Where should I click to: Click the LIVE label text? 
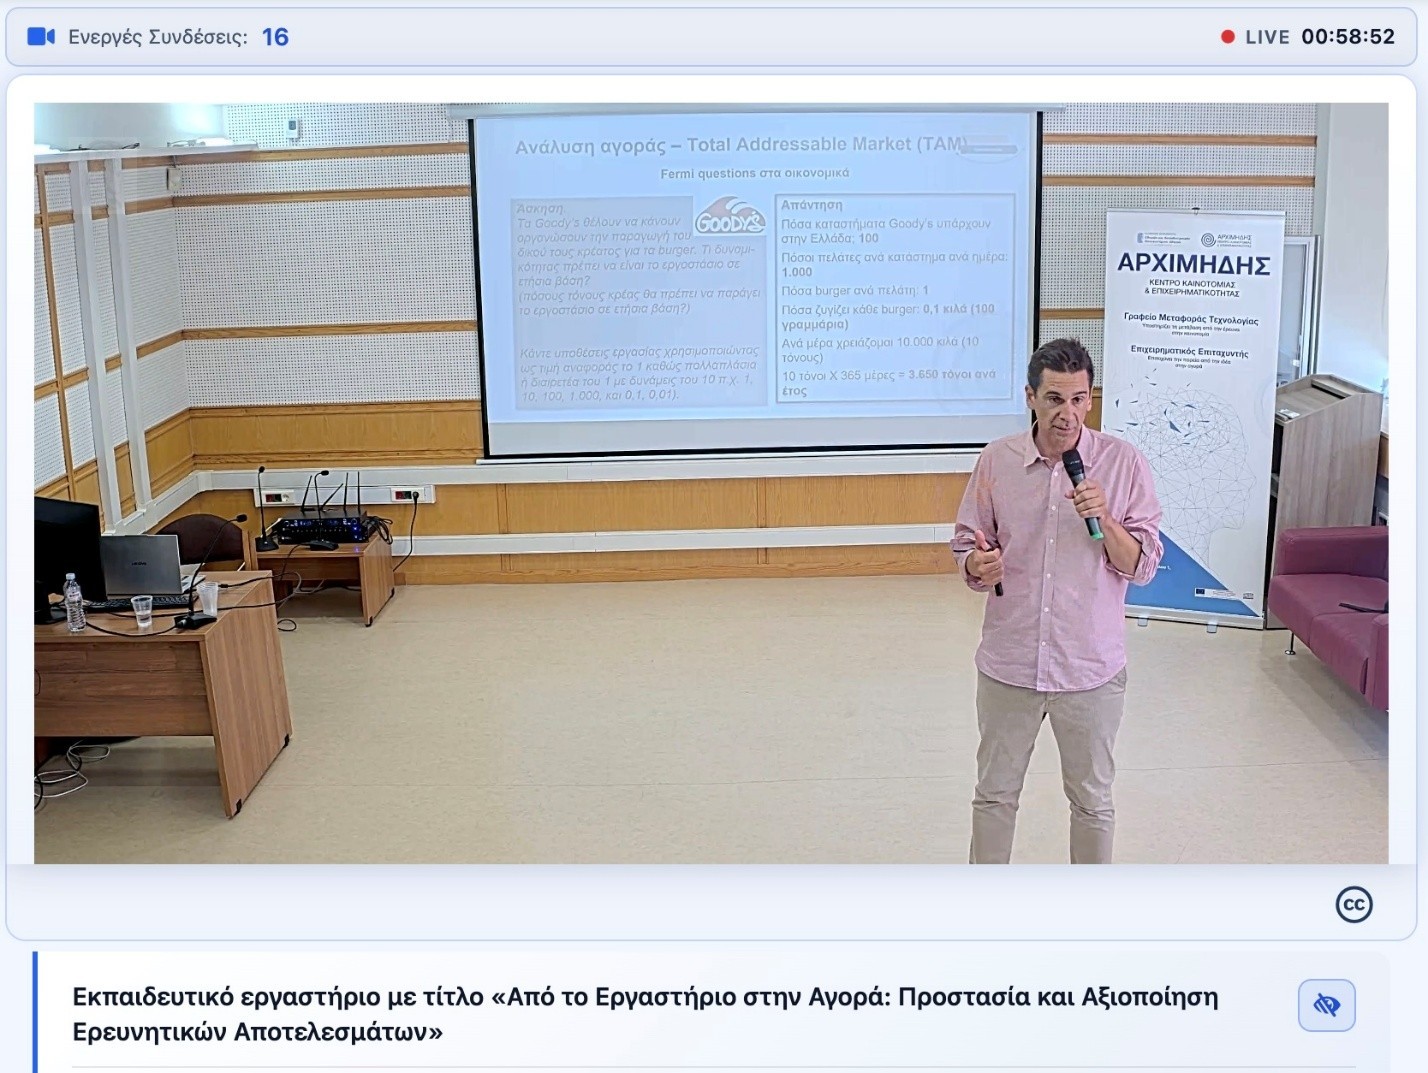coord(1267,37)
